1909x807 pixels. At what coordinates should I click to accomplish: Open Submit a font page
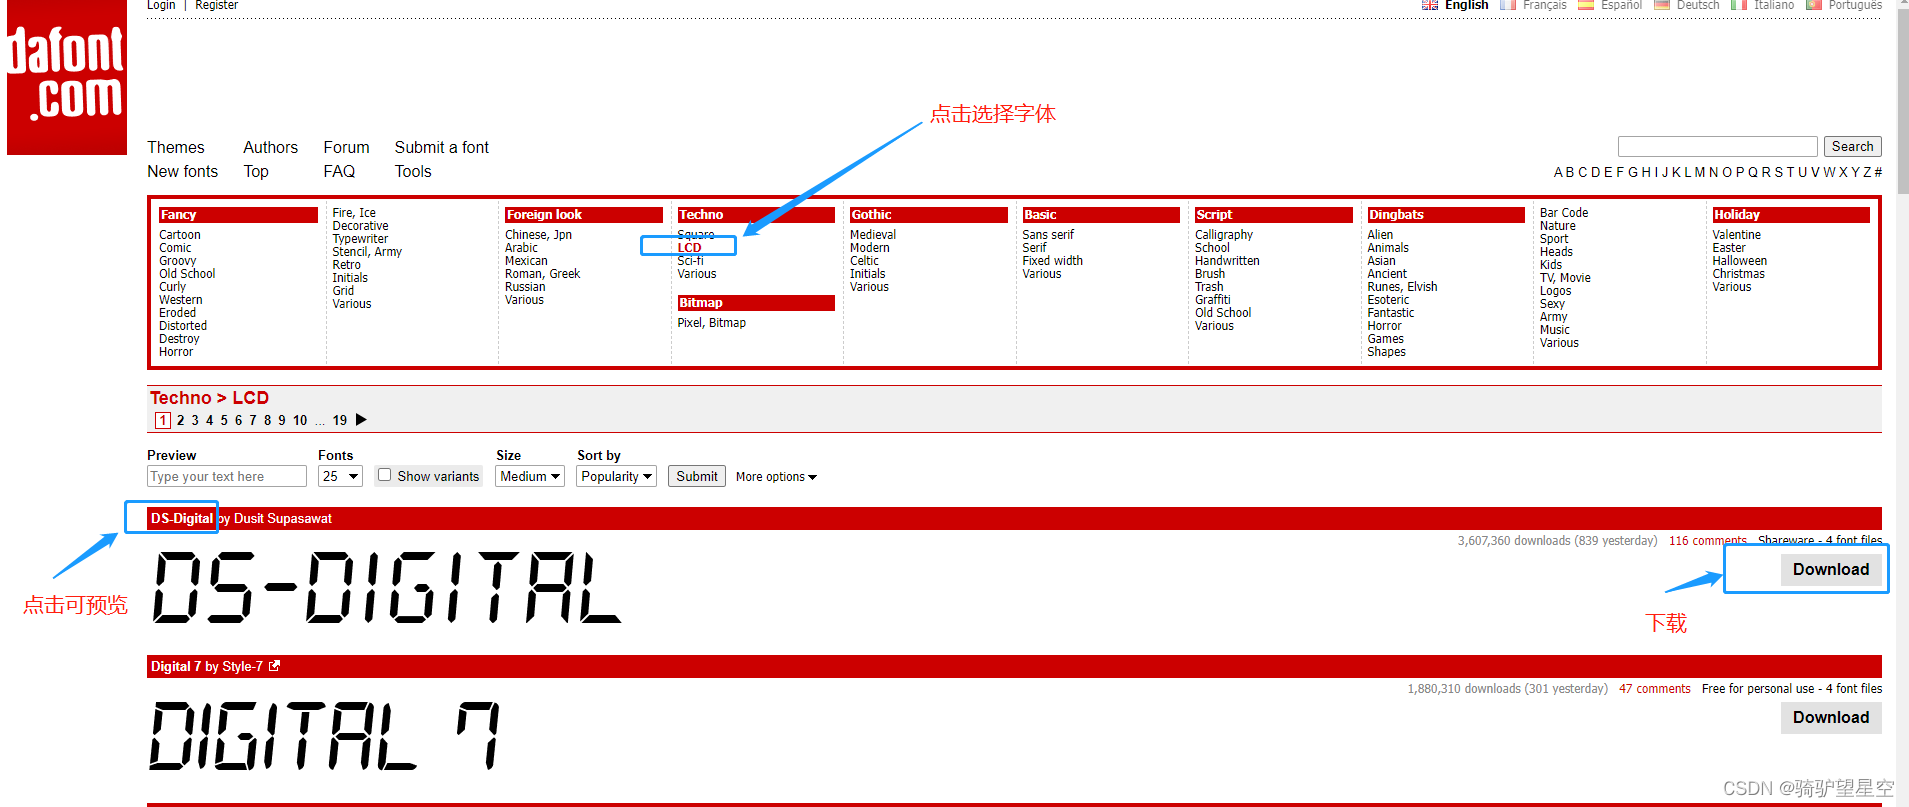click(442, 147)
